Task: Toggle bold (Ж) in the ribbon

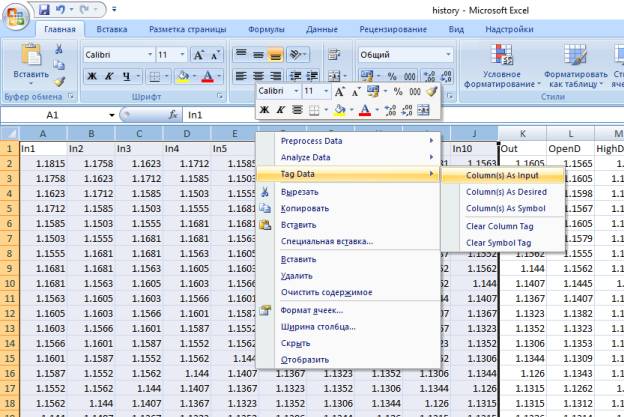Action: pyautogui.click(x=92, y=76)
